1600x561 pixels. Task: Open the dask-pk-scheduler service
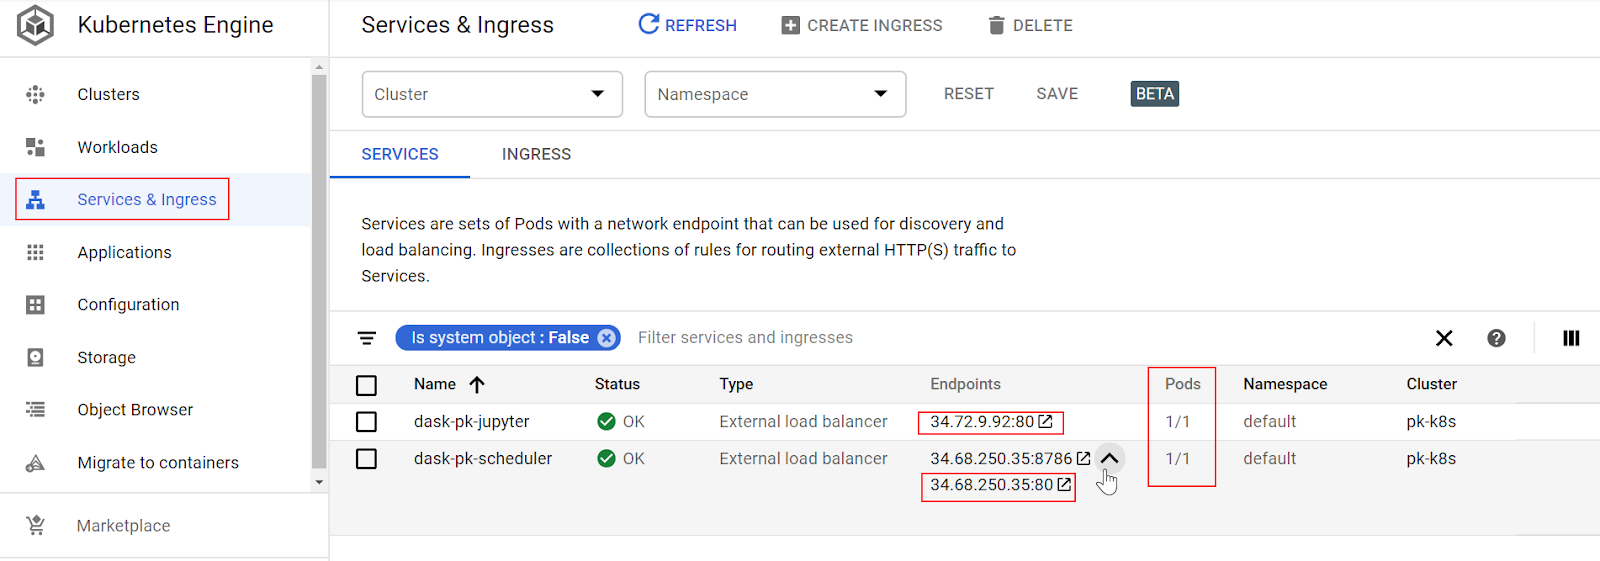pyautogui.click(x=483, y=458)
